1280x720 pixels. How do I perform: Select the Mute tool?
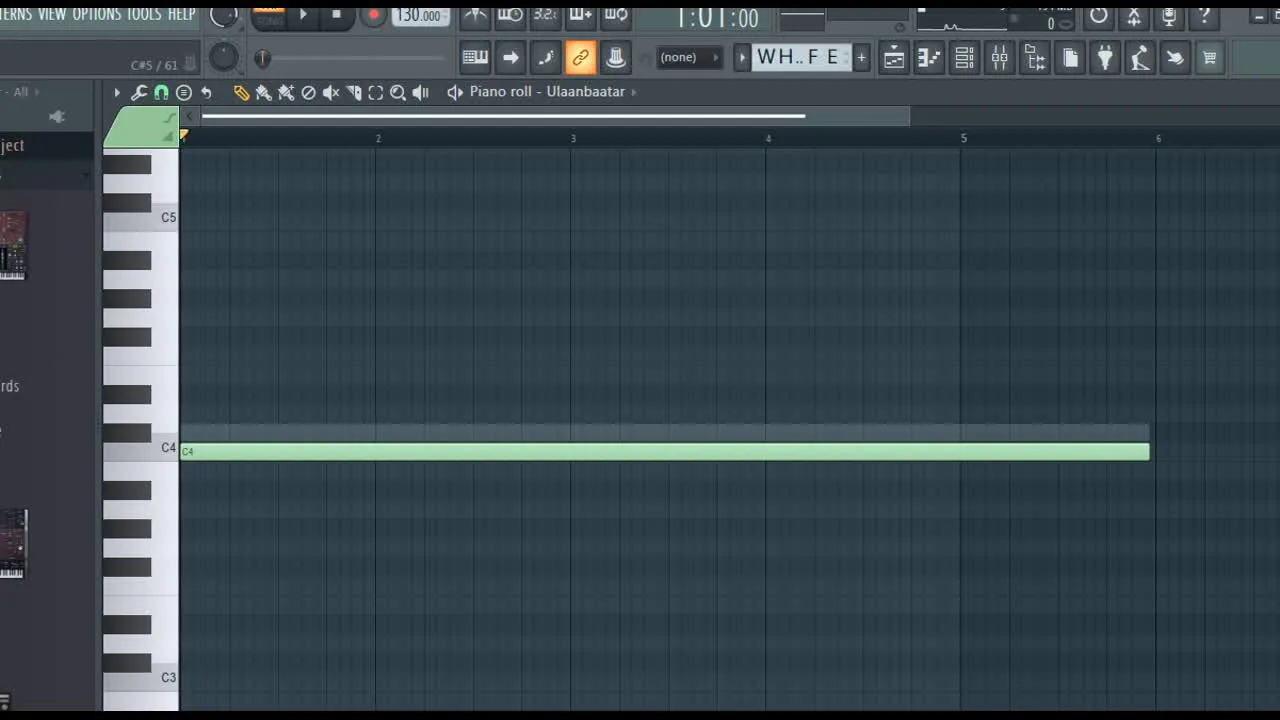click(331, 92)
